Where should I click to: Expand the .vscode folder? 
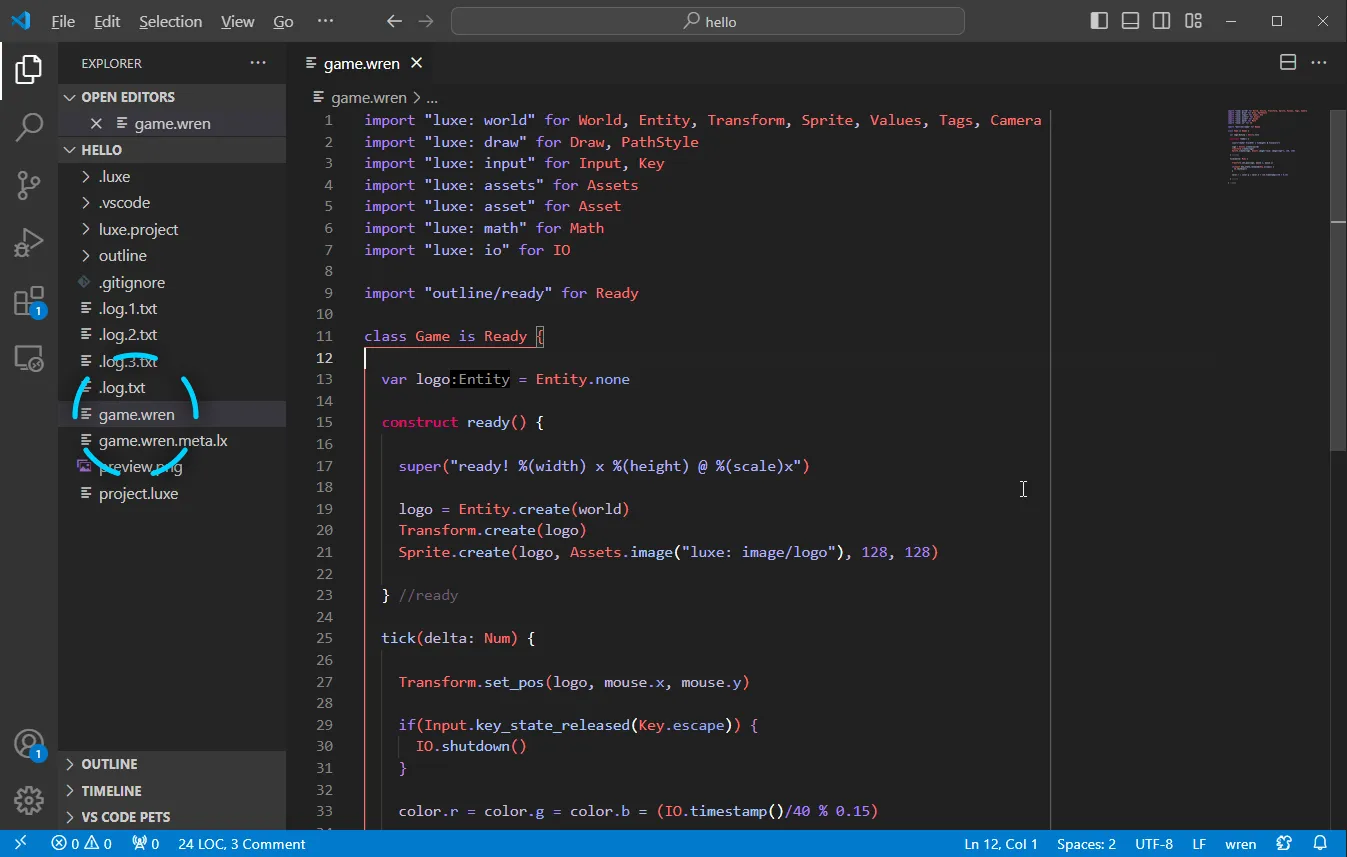coord(124,203)
